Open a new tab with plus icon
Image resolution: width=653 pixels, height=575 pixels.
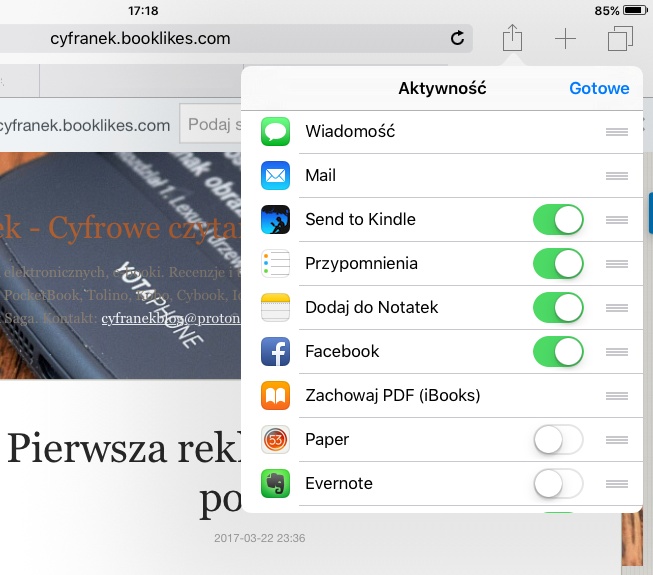(566, 39)
